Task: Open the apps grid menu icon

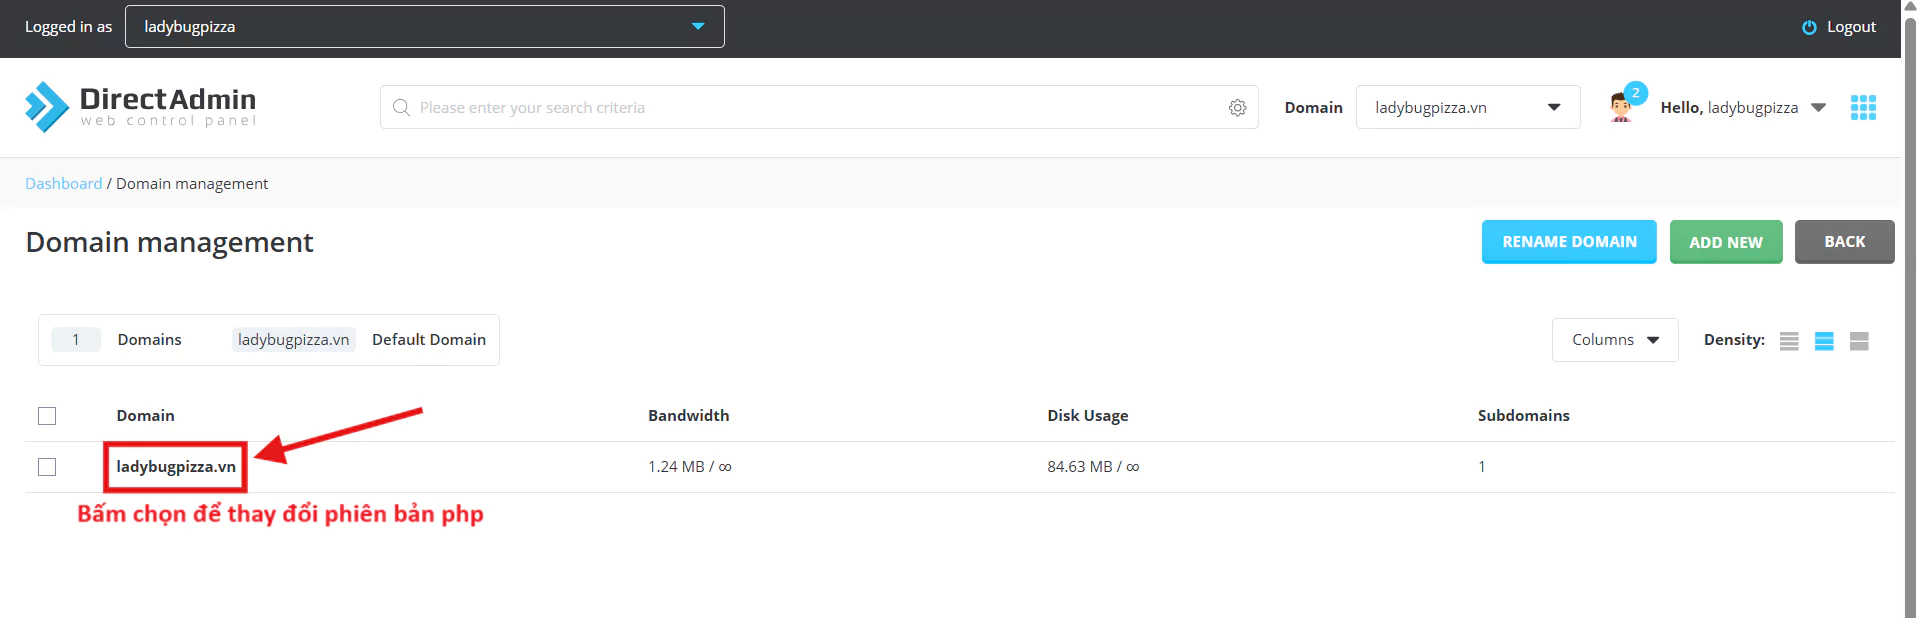Action: tap(1863, 108)
